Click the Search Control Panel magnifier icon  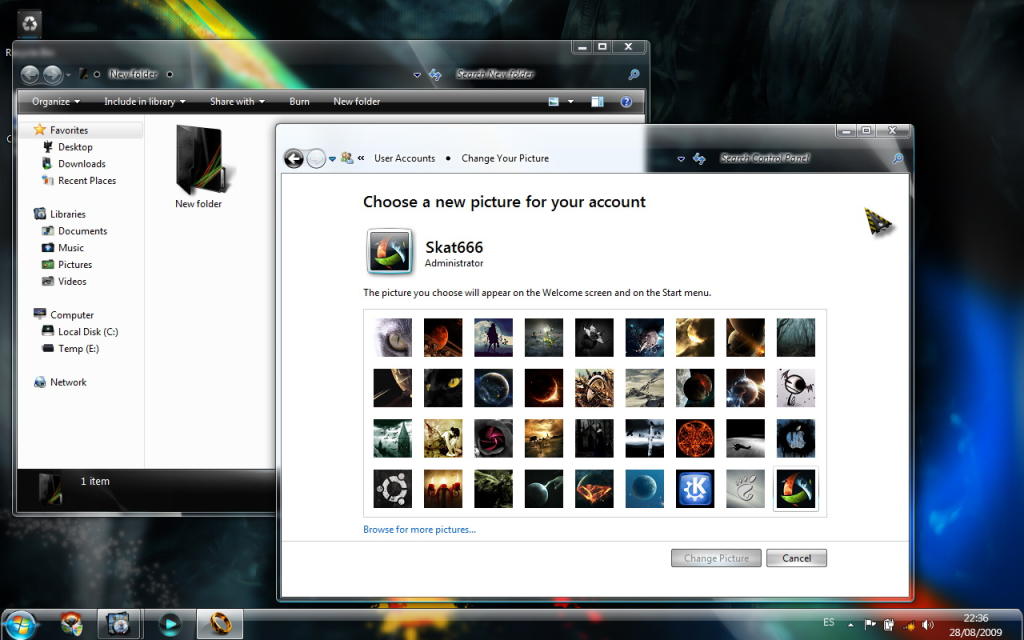point(898,158)
